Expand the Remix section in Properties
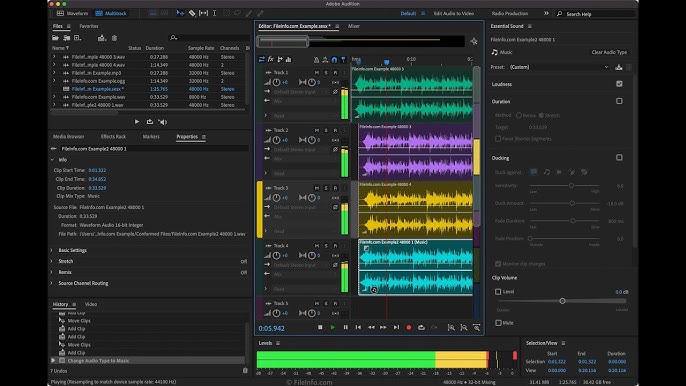The image size is (686, 386). [51, 272]
